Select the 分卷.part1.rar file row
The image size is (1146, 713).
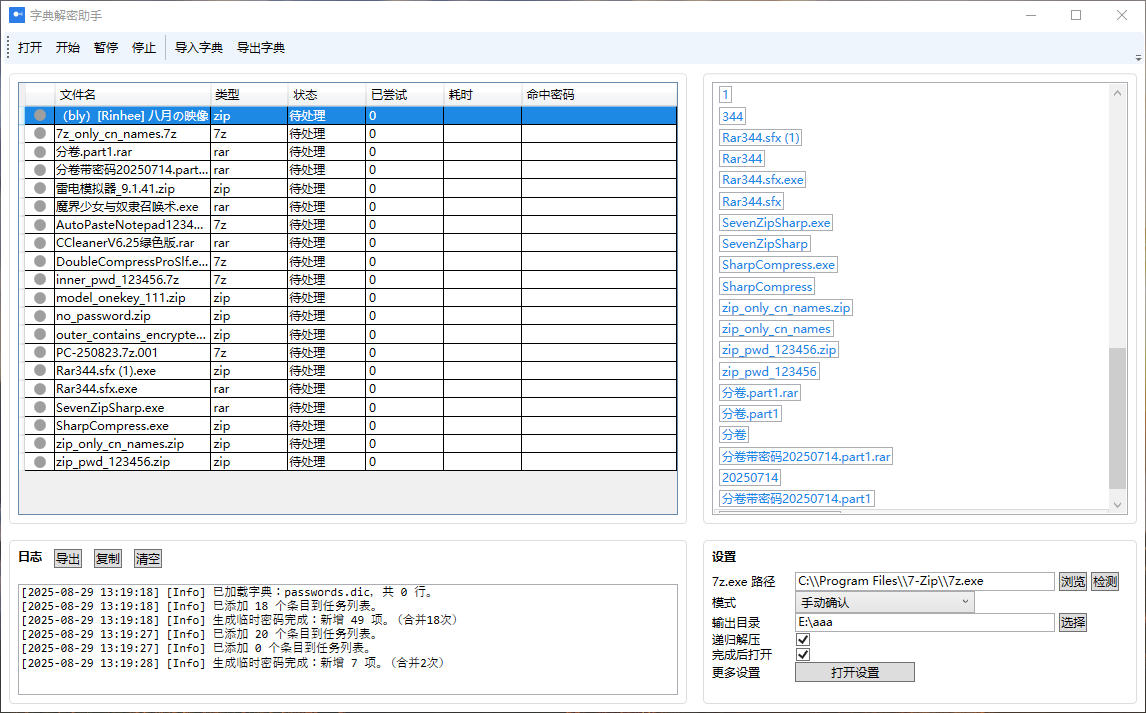click(351, 152)
